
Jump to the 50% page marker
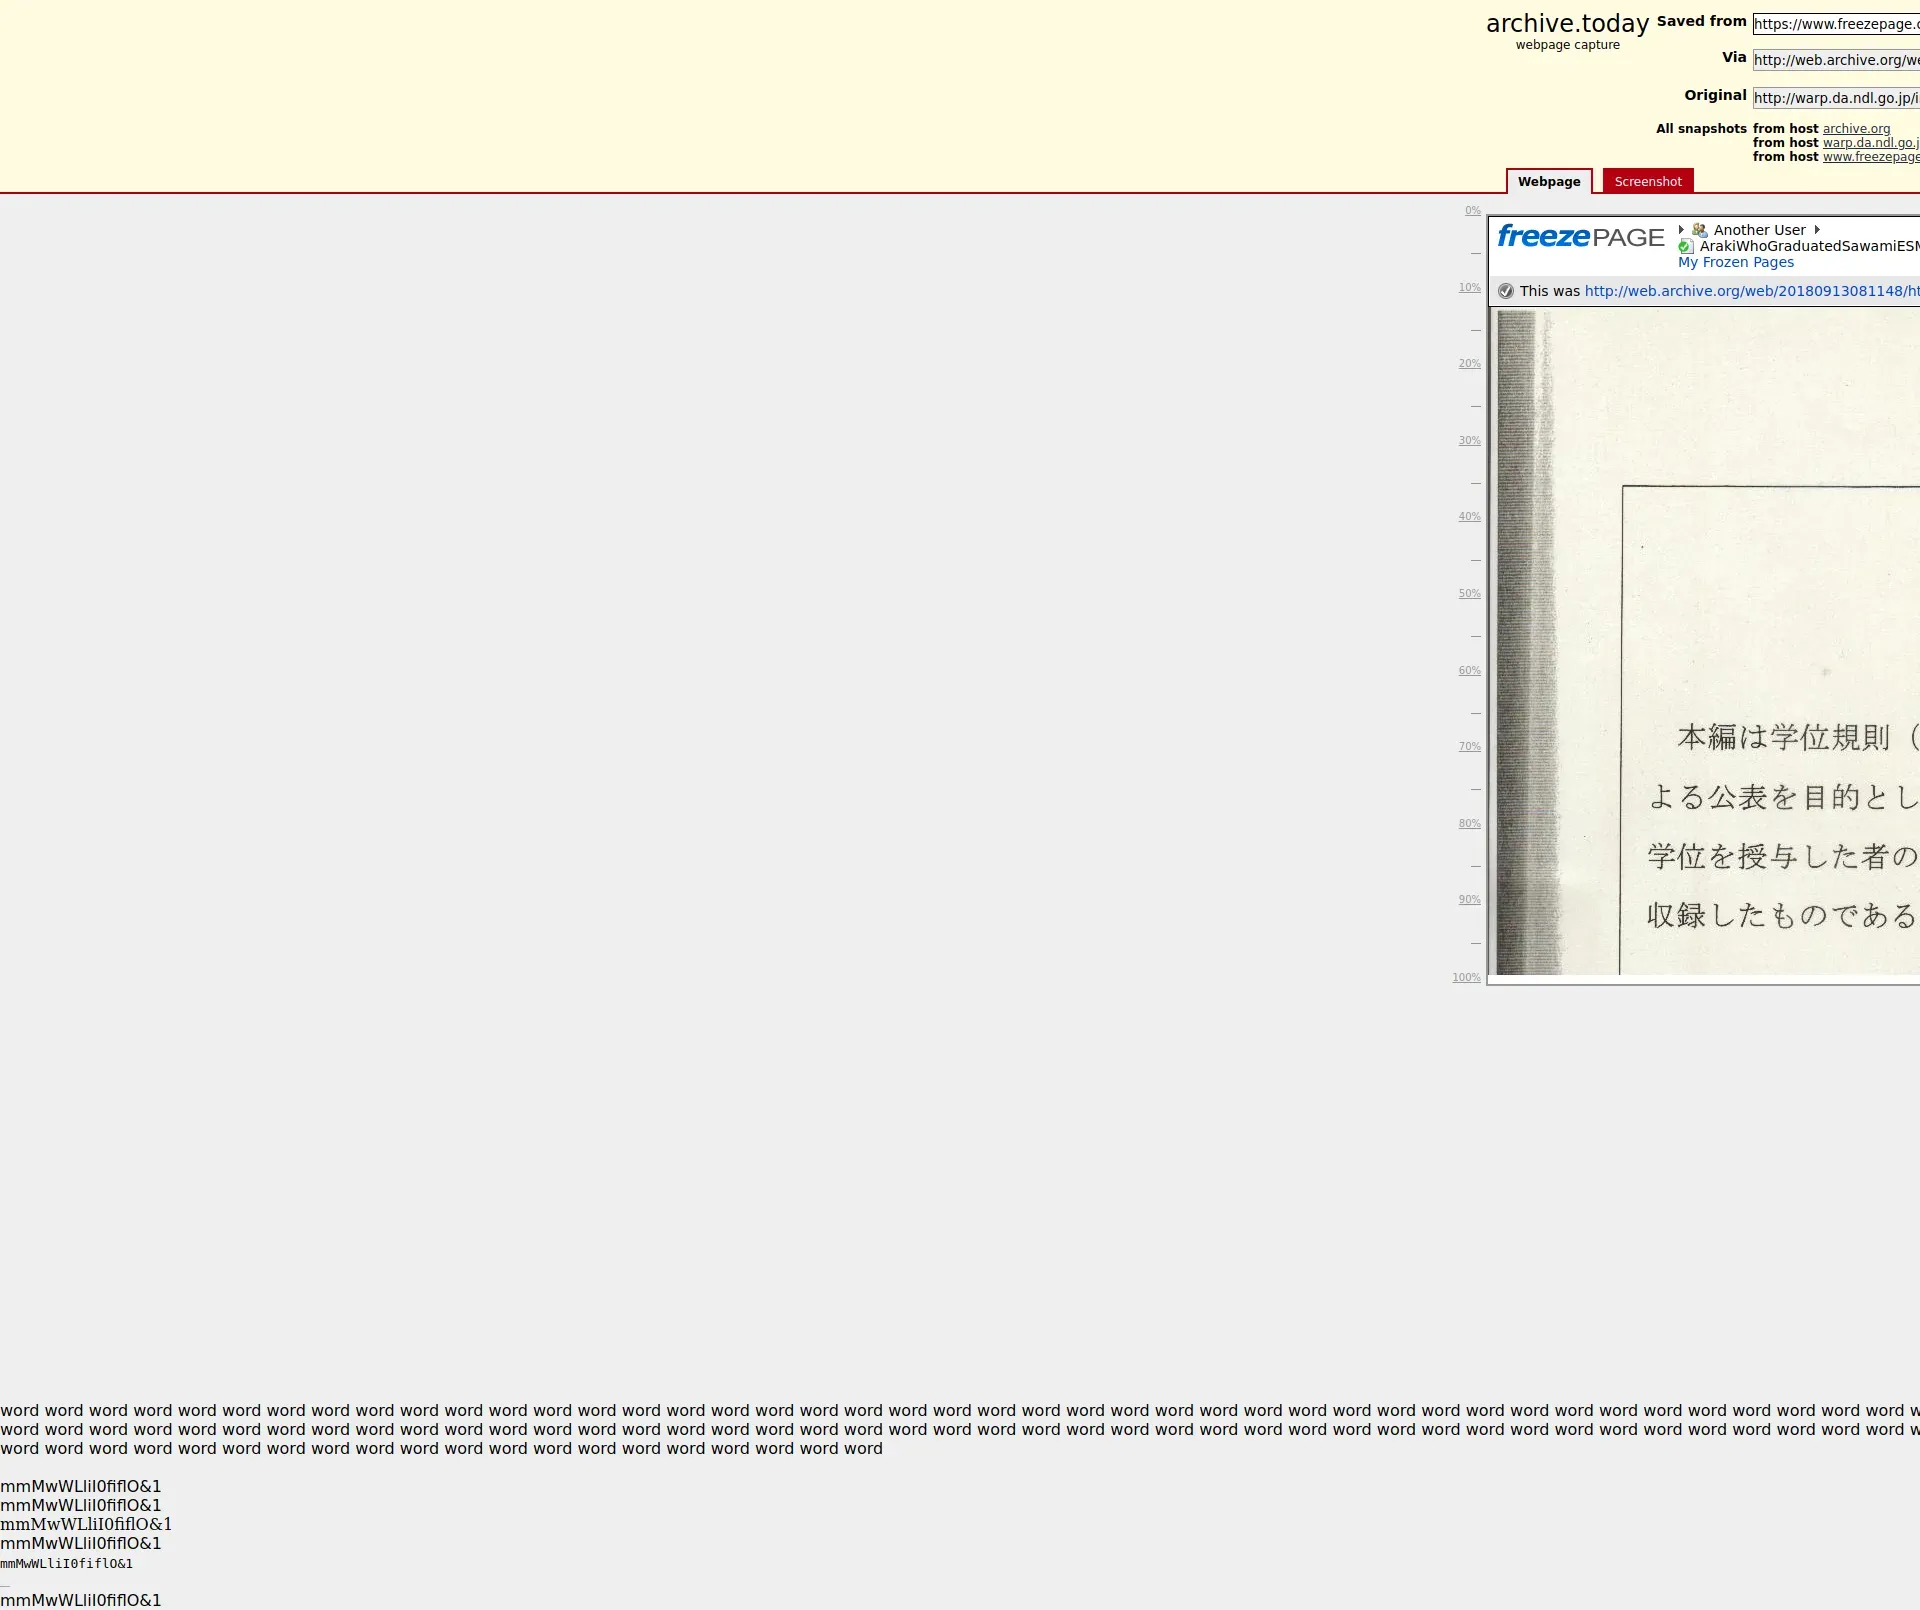click(x=1469, y=594)
